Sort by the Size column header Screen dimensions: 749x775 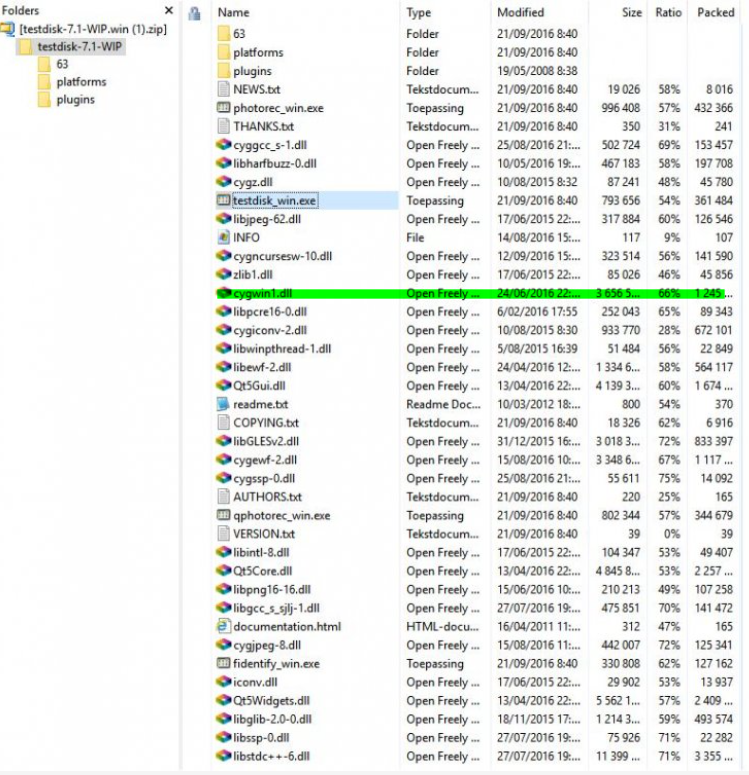(632, 13)
